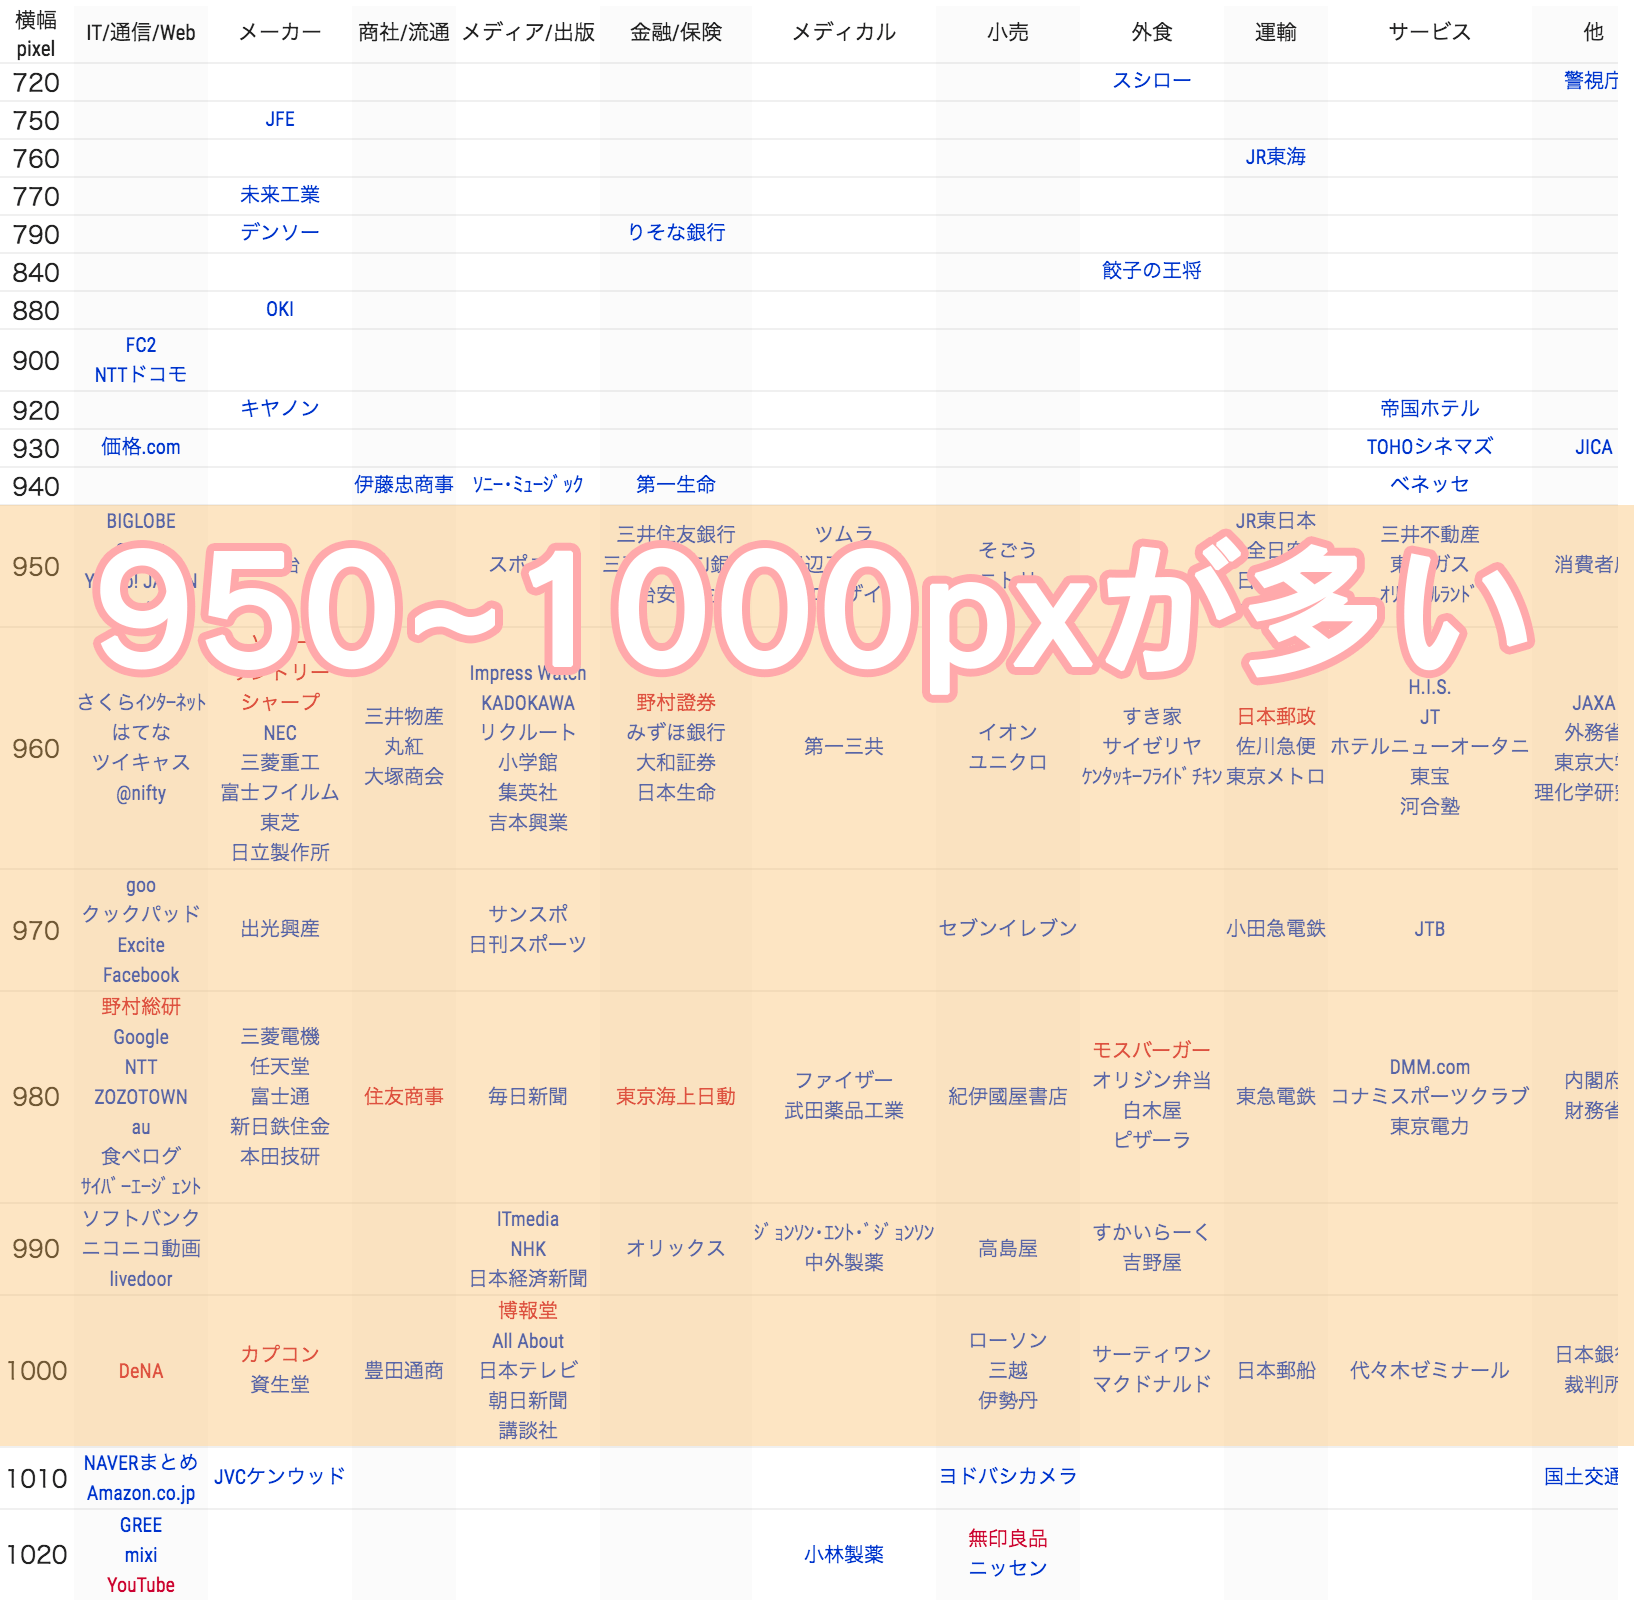Click the BIGLOBE entry
Screen dimensions: 1634x1600
pyautogui.click(x=141, y=521)
